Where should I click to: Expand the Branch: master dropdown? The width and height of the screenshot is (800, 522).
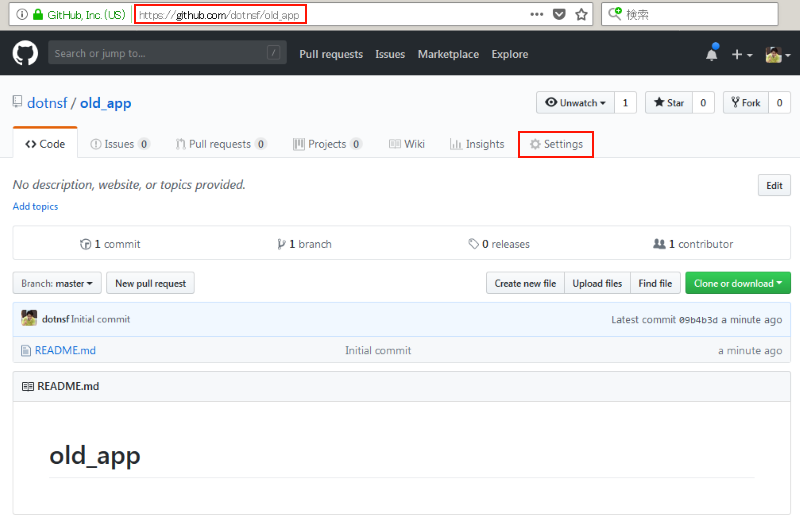coord(57,283)
